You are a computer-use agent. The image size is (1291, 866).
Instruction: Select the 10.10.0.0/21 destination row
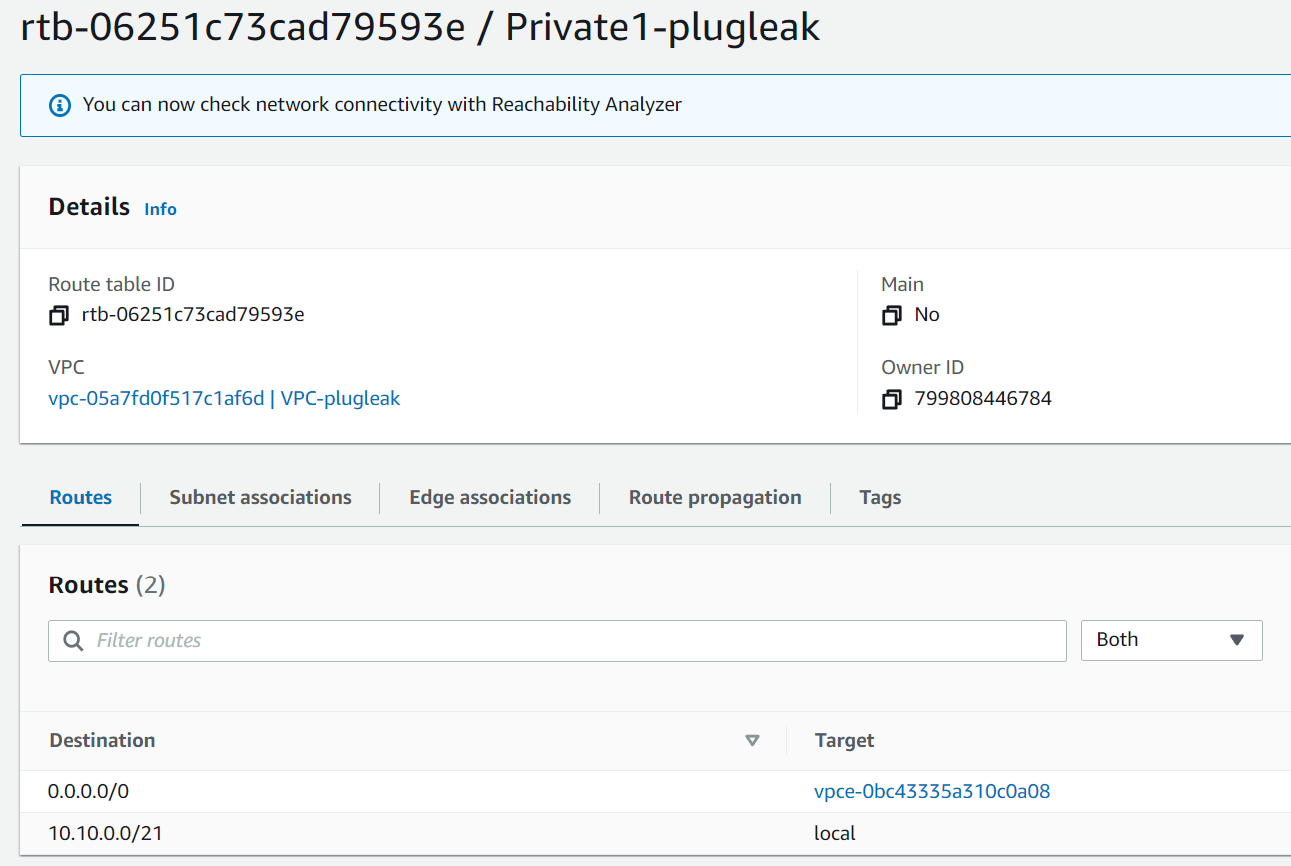click(105, 833)
